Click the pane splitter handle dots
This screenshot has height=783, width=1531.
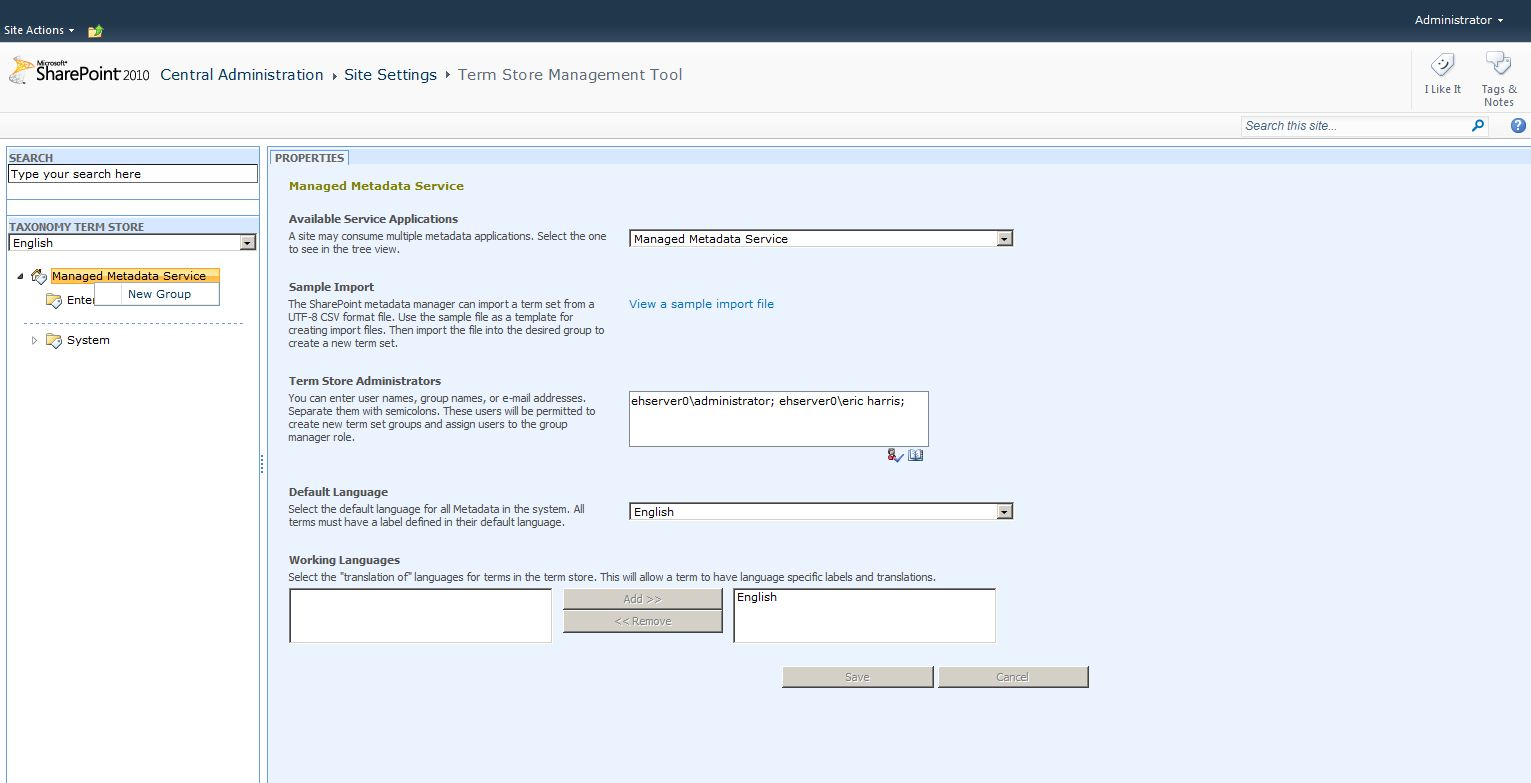262,464
